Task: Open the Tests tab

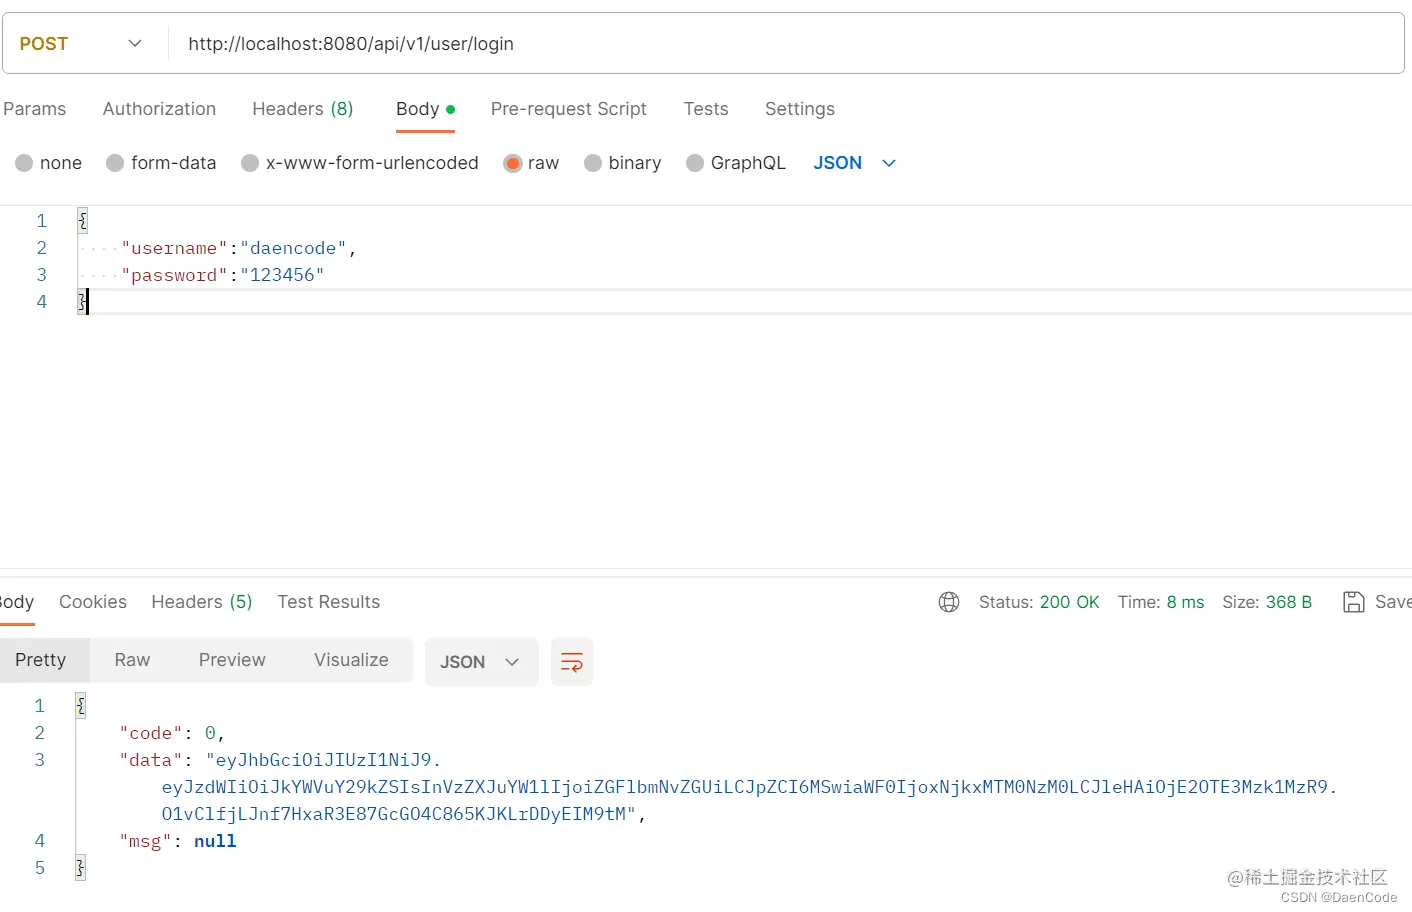Action: click(x=706, y=109)
